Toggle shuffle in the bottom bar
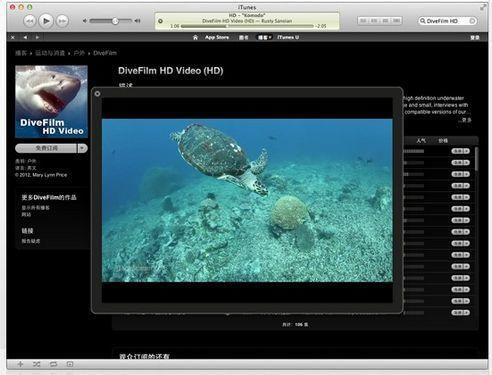492x375 pixels. point(37,364)
